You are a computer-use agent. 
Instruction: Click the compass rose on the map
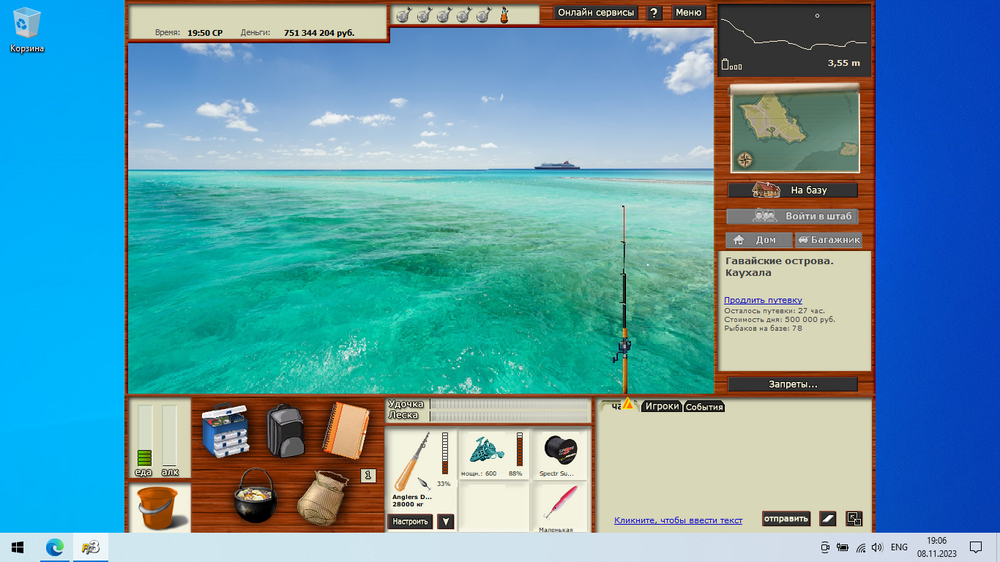(744, 159)
